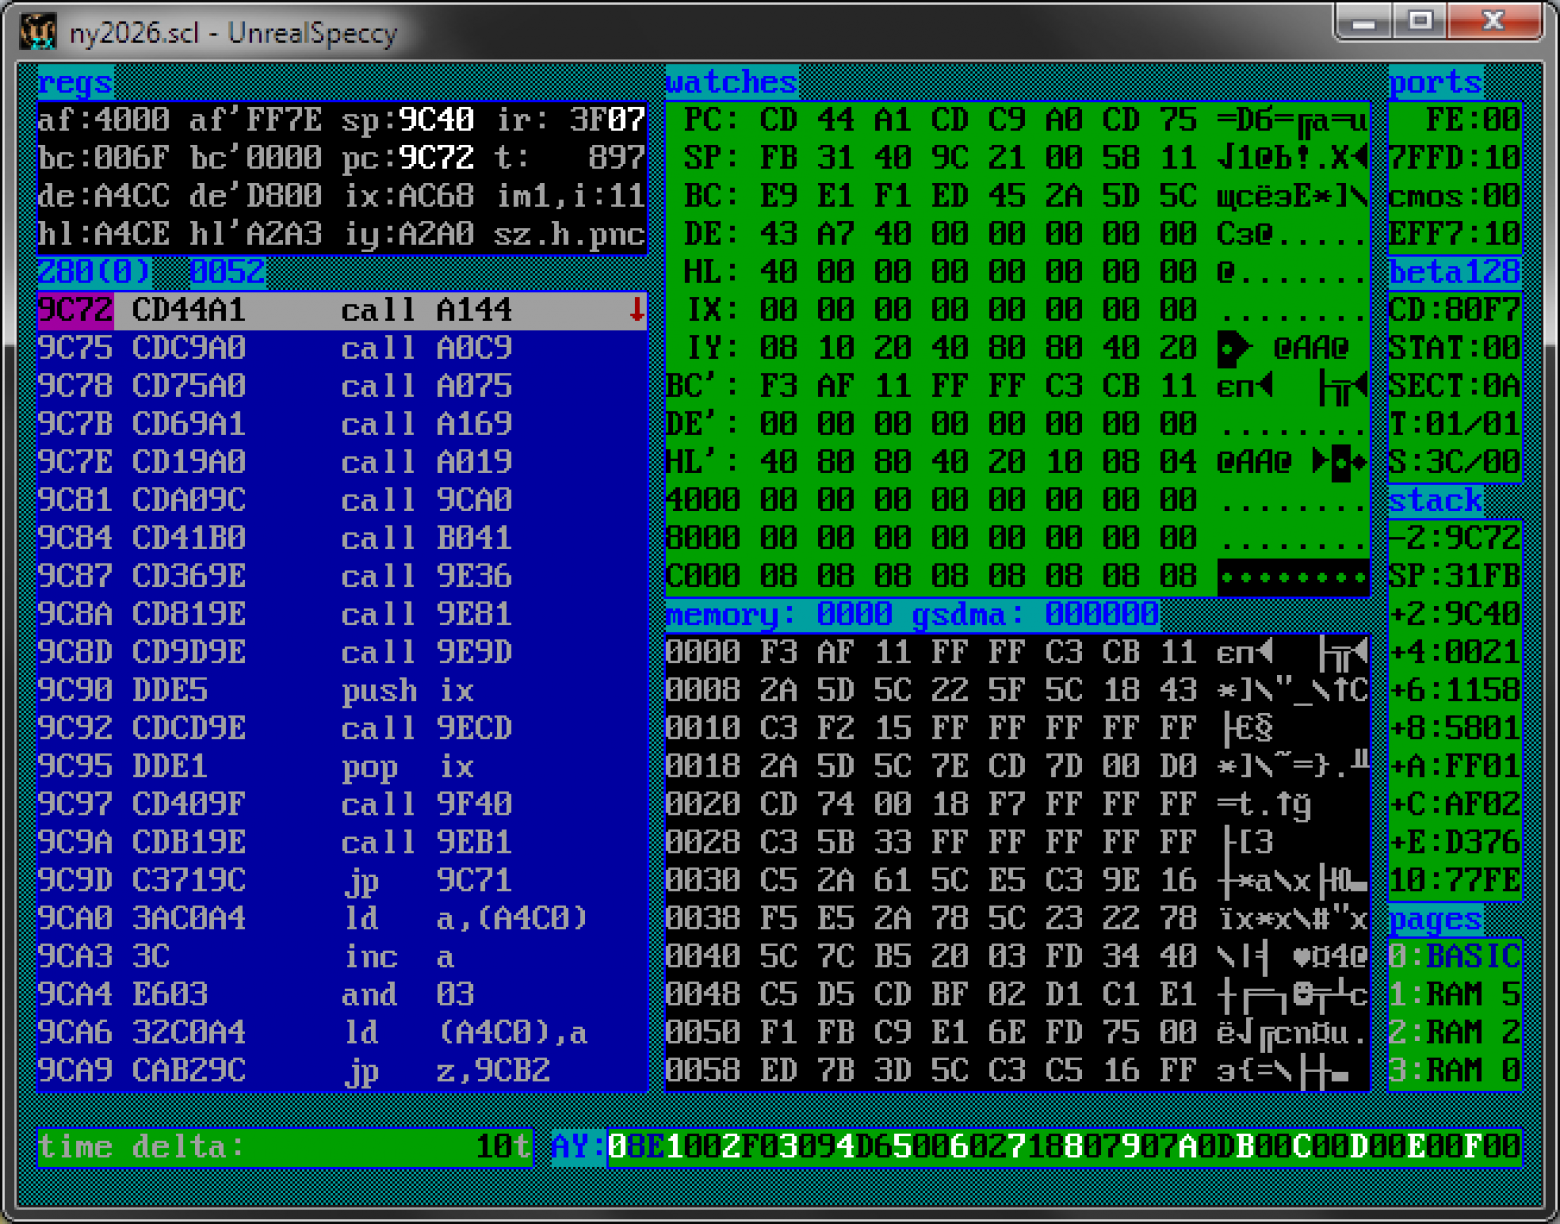Expand the watches panel header

tap(731, 82)
